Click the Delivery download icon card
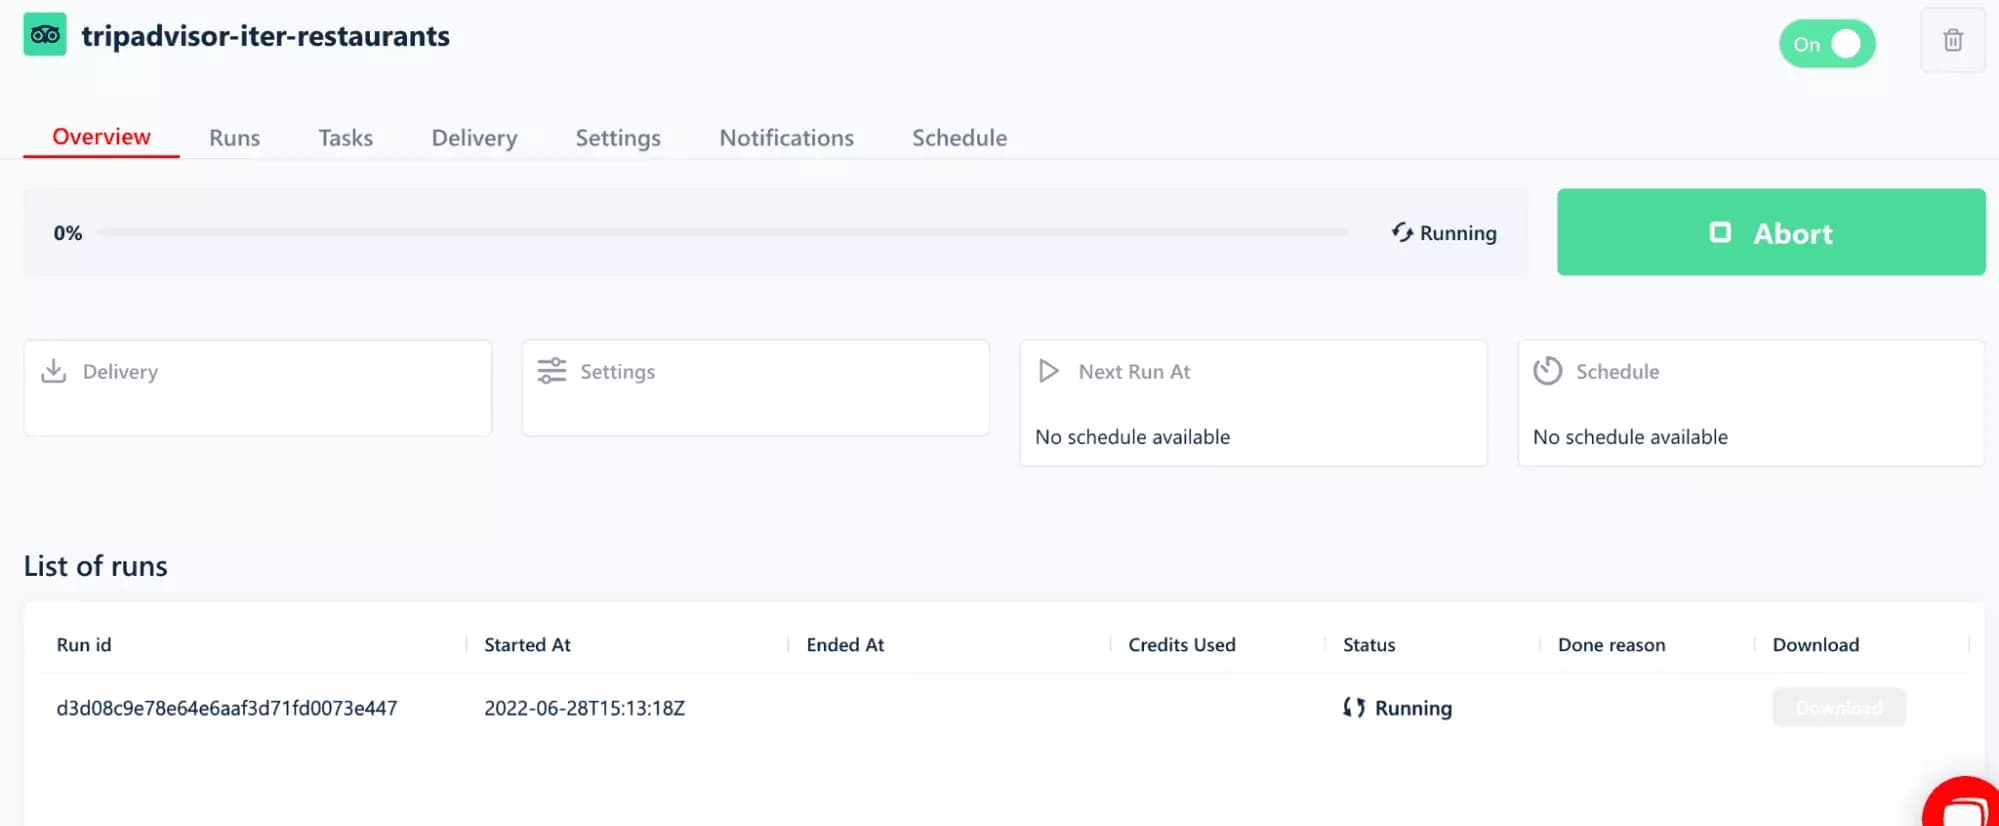The width and height of the screenshot is (1999, 826). [x=257, y=388]
